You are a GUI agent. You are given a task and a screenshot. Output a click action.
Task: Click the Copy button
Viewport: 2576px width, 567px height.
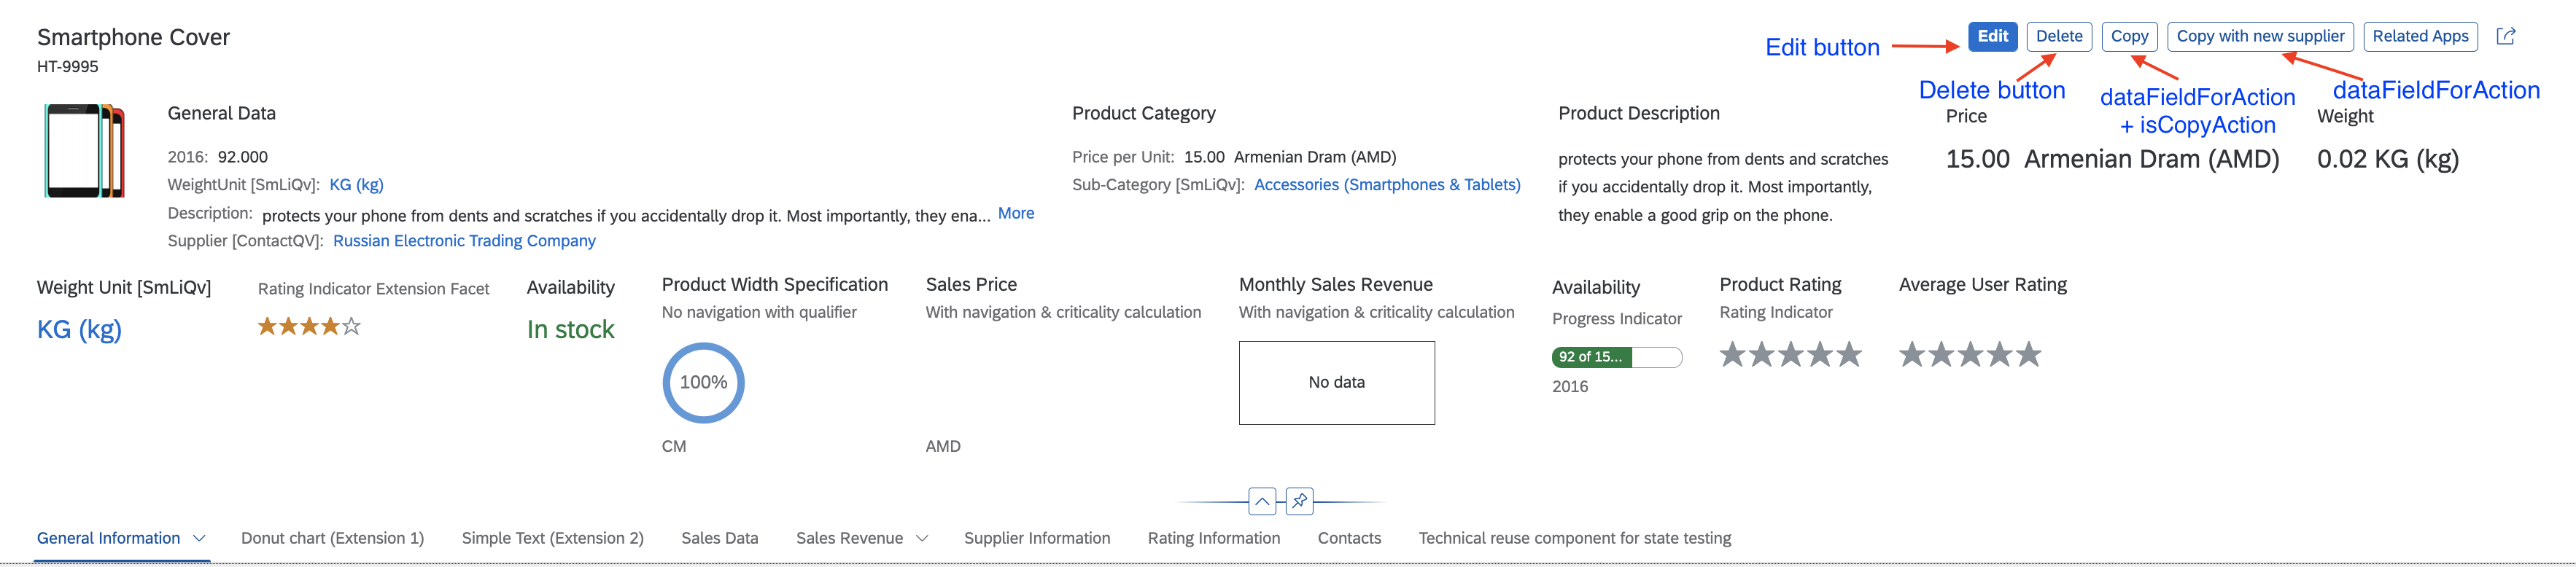(2129, 36)
